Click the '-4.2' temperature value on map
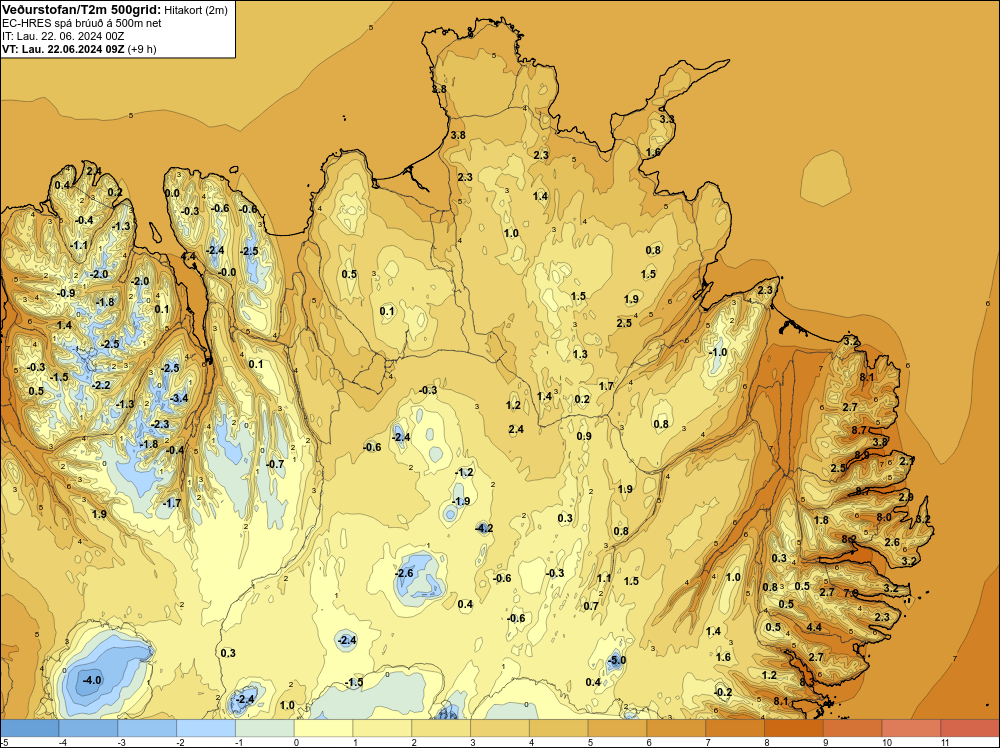 (x=484, y=528)
